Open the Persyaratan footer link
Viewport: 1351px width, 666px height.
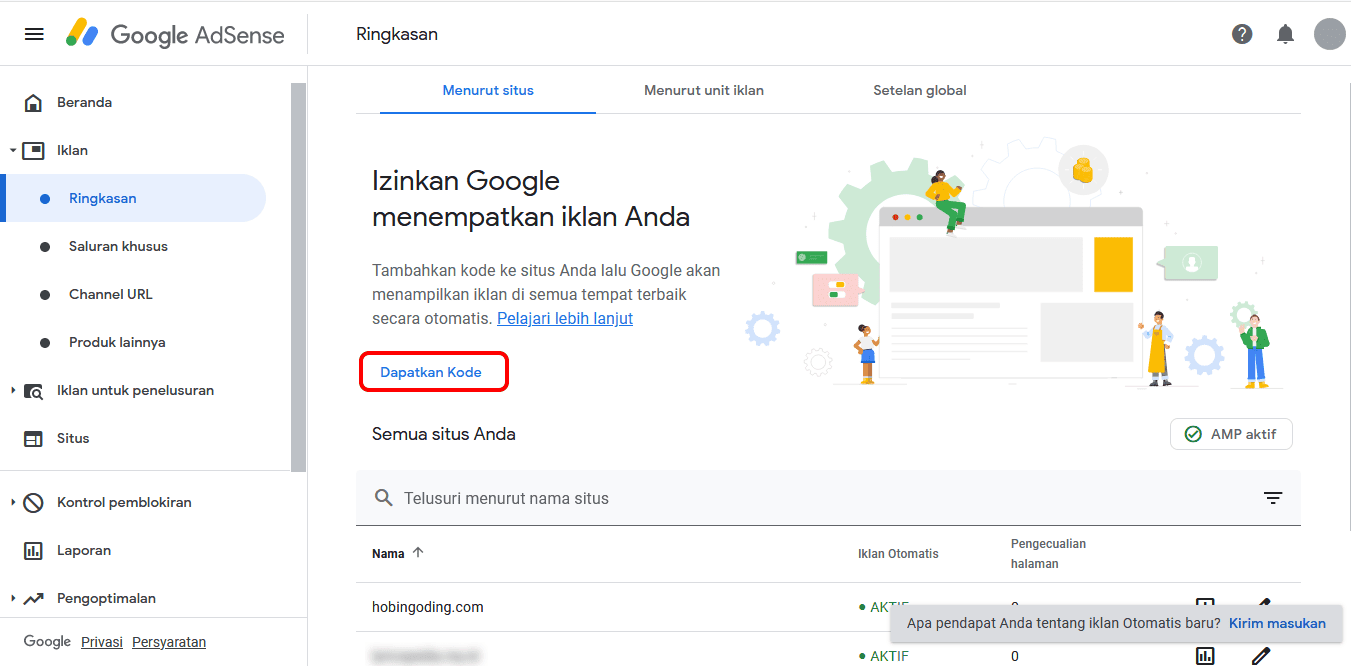(x=169, y=642)
